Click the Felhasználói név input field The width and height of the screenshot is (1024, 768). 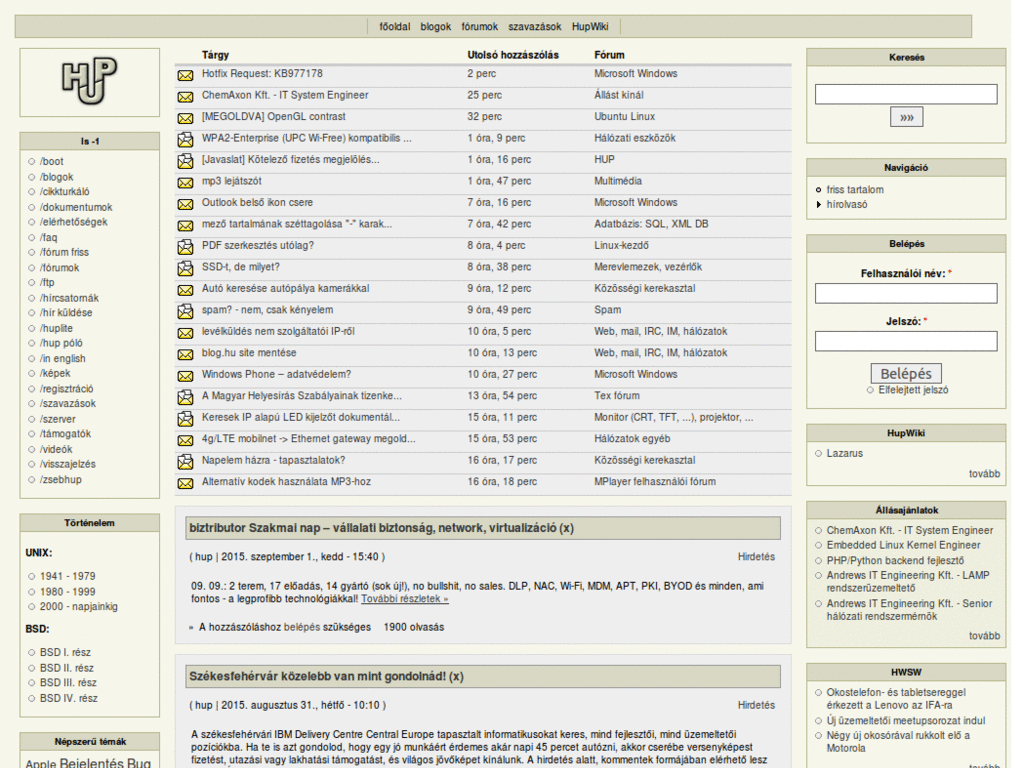(x=904, y=293)
